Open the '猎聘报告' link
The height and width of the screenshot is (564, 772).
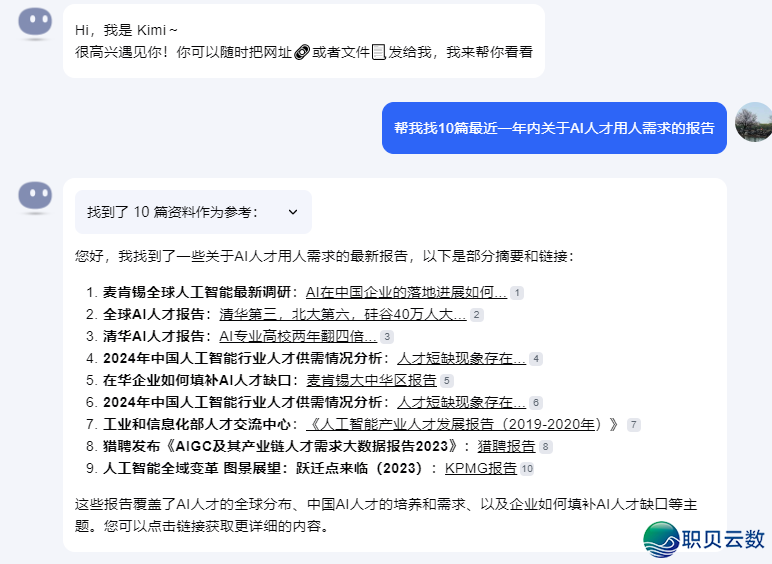(506, 446)
